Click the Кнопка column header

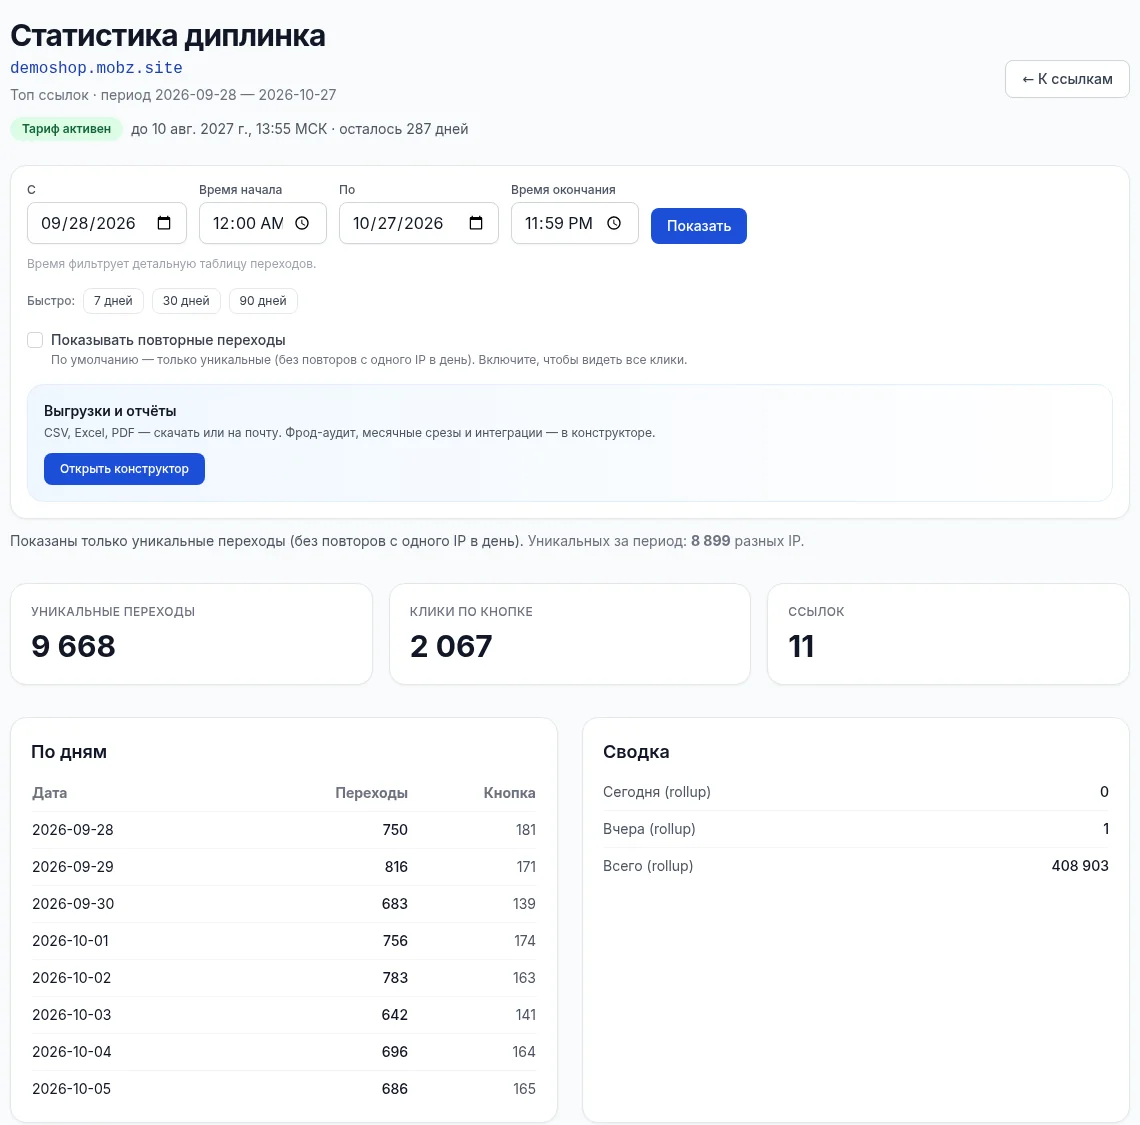[x=510, y=793]
